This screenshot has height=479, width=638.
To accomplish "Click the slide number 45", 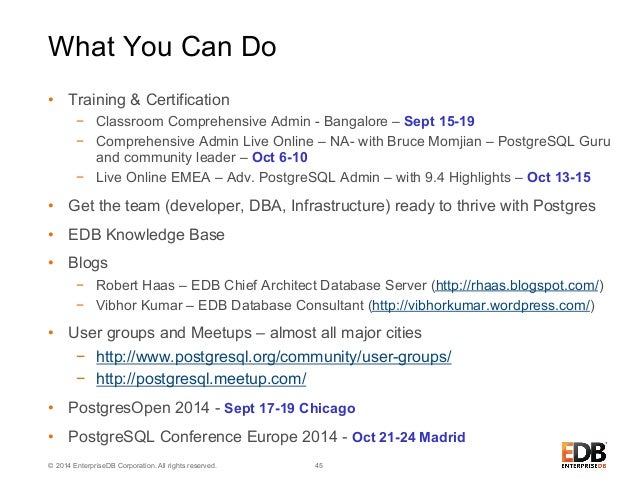I will 319,465.
